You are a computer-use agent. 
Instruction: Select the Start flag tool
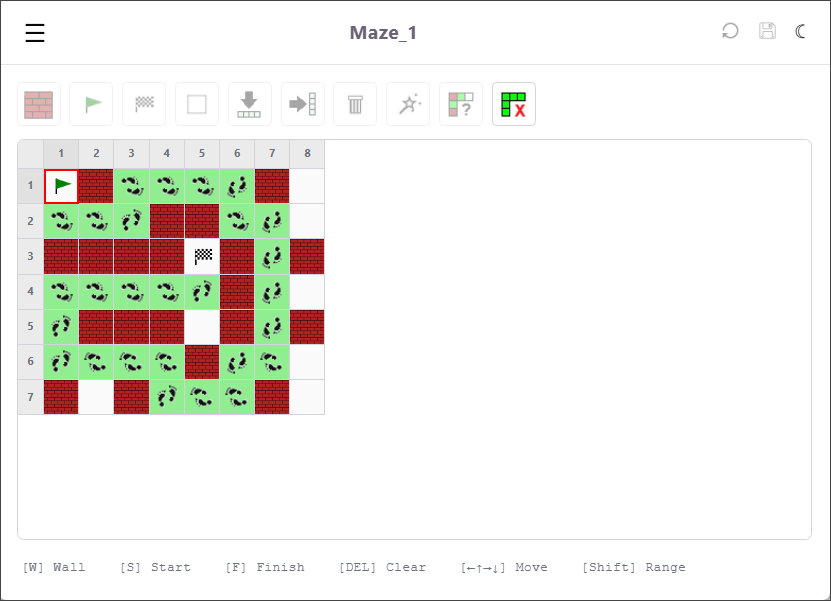pos(91,104)
